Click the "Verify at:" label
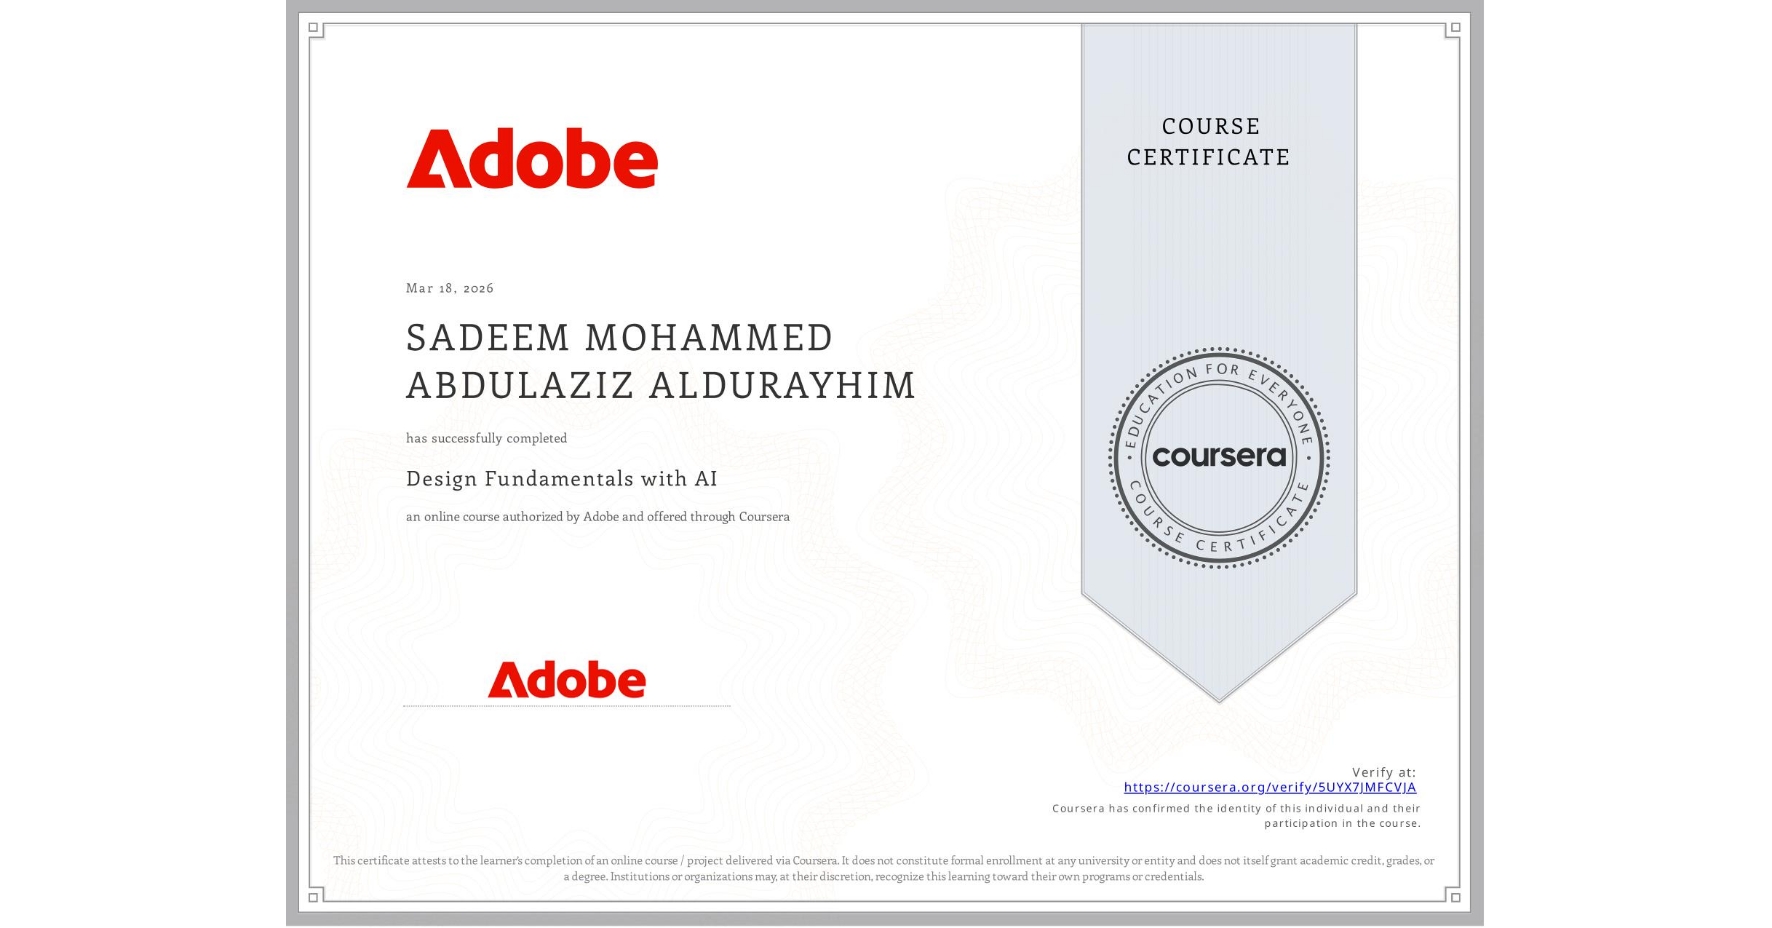This screenshot has height=928, width=1772. [x=1384, y=772]
